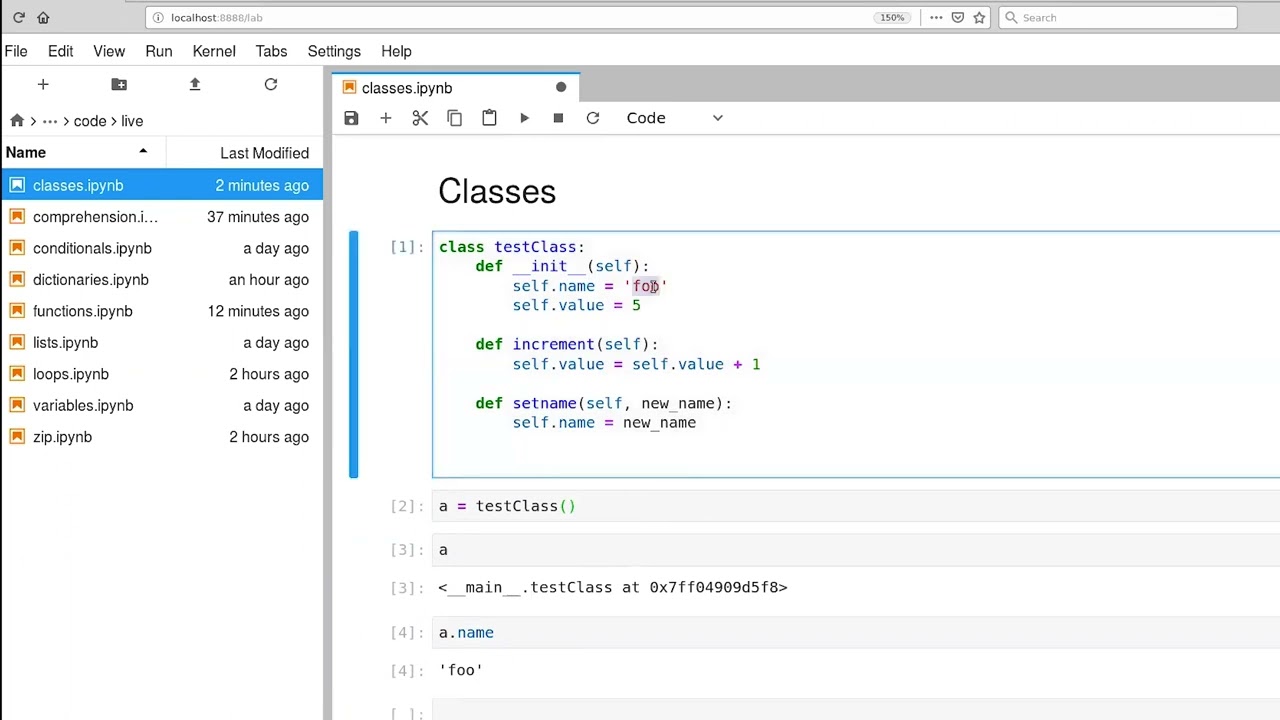Click the Classes markdown heading
Image resolution: width=1280 pixels, height=720 pixels.
click(x=497, y=191)
